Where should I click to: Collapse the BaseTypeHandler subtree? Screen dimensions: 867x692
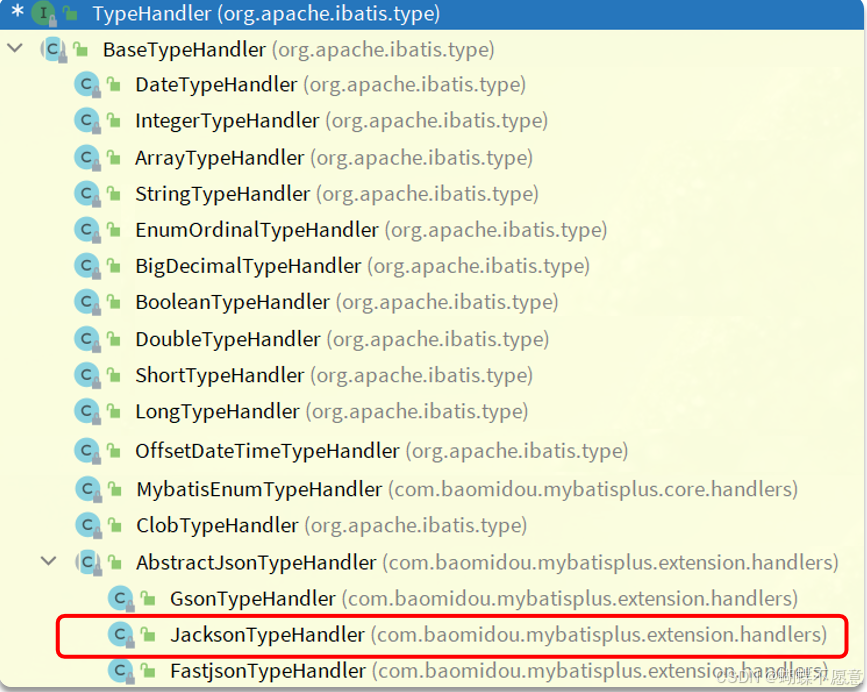click(14, 46)
